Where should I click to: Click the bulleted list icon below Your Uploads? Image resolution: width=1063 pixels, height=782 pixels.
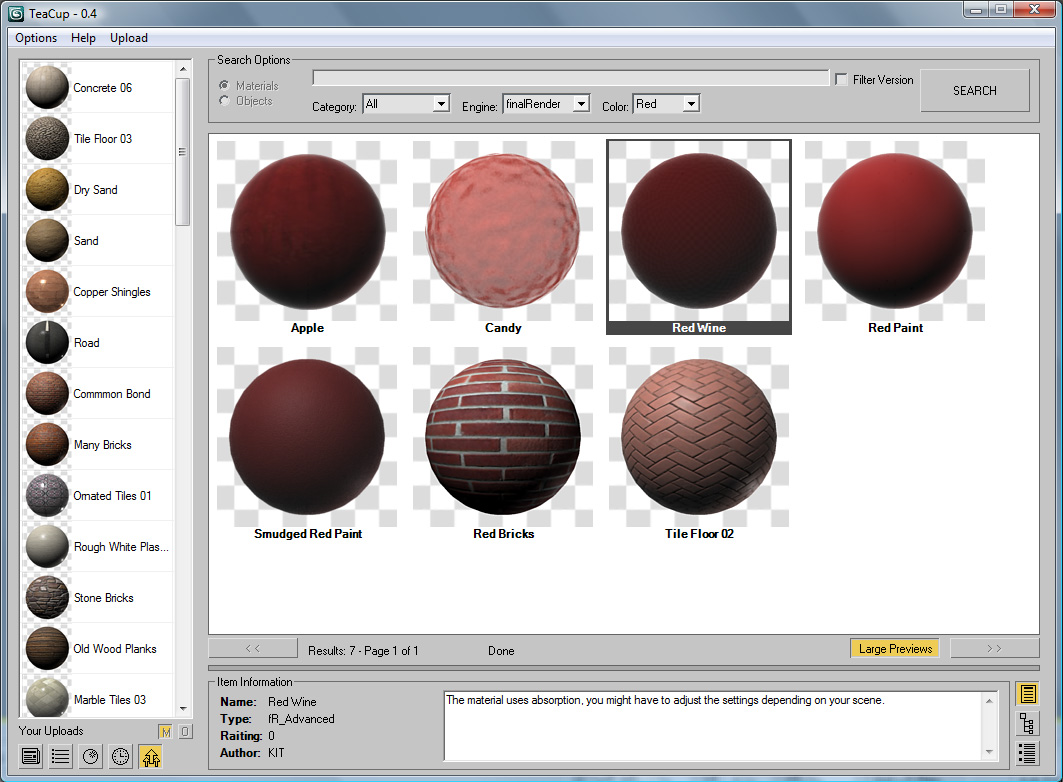[61, 756]
